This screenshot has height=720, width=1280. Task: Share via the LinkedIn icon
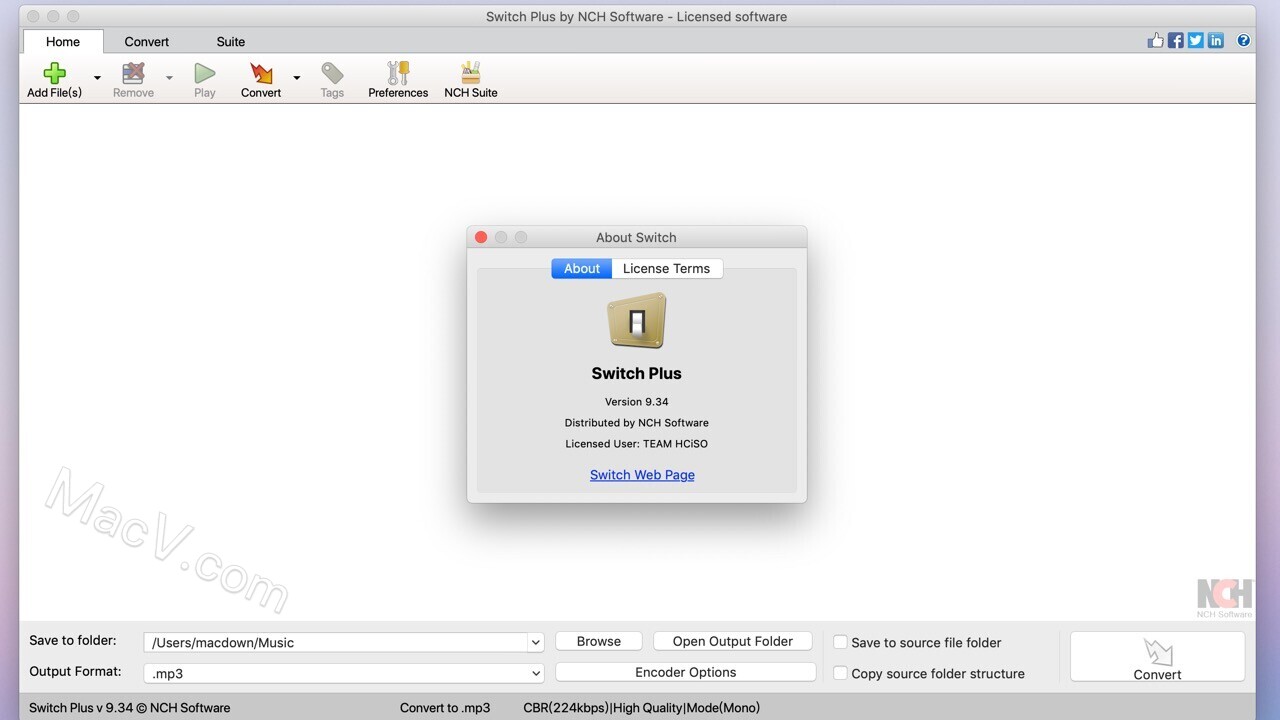point(1216,41)
